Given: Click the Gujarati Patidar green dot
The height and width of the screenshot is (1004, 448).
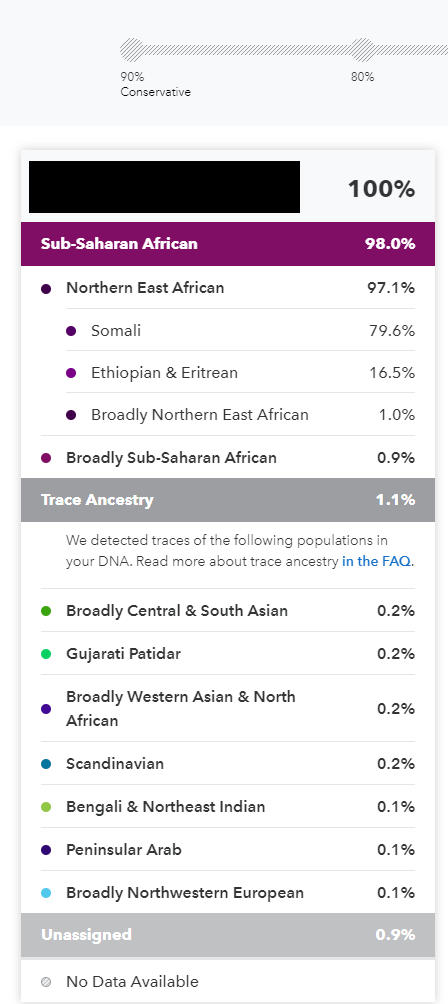Looking at the screenshot, I should [x=46, y=654].
